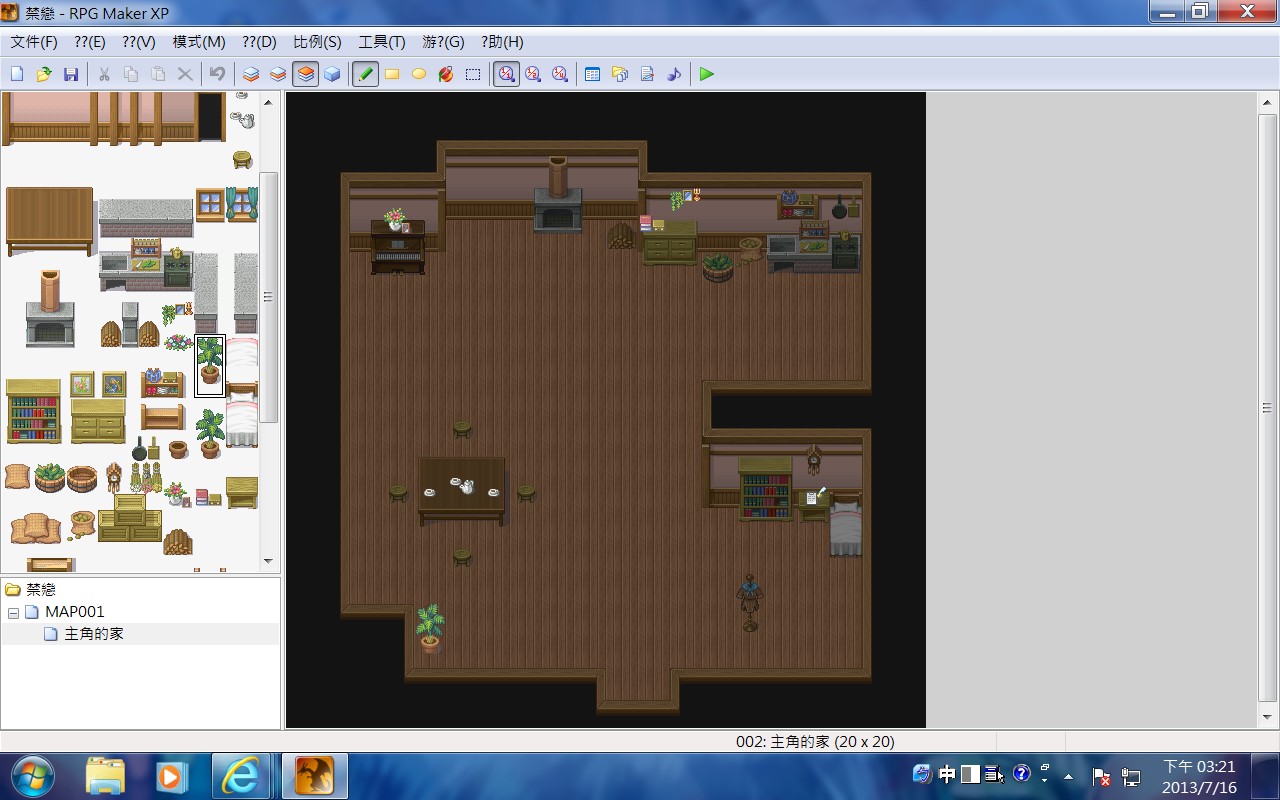Viewport: 1280px width, 800px height.
Task: Select the 禁戀 project root folder
Action: tap(41, 590)
